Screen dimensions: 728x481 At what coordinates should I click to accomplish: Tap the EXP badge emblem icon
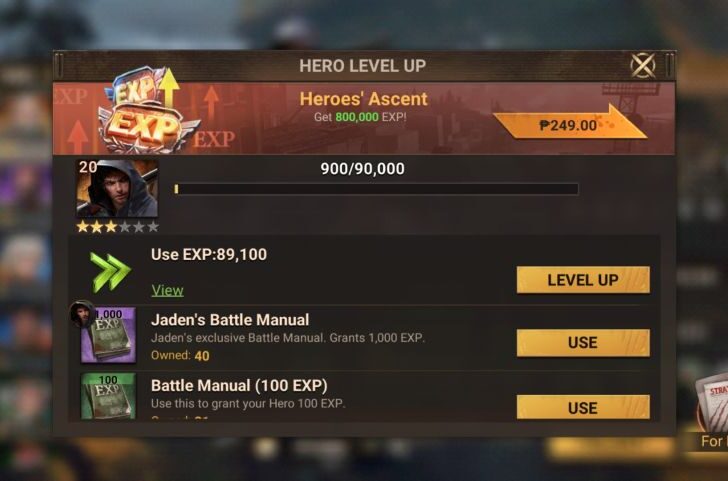click(x=148, y=111)
